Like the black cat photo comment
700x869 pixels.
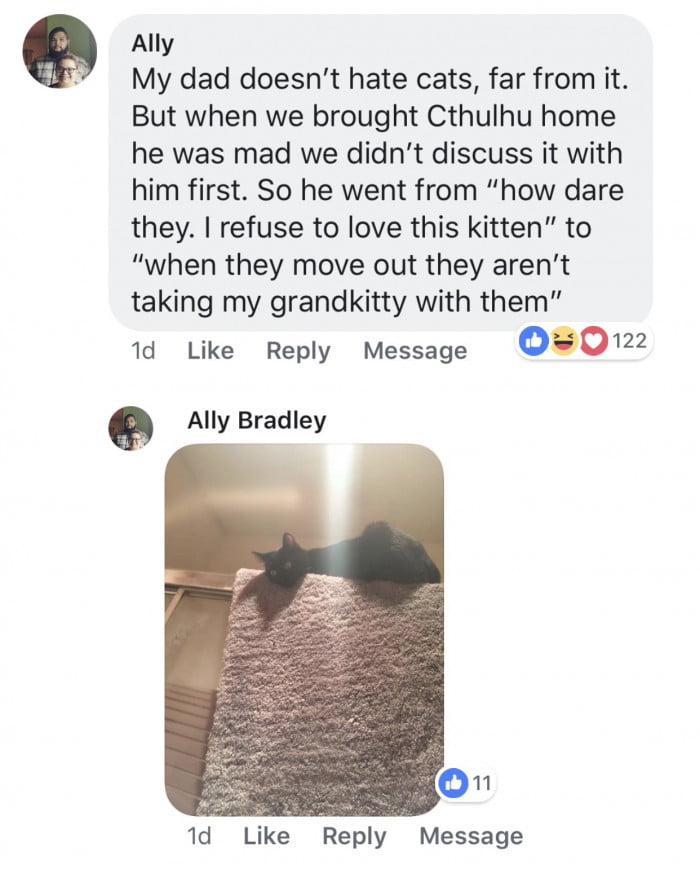(267, 836)
